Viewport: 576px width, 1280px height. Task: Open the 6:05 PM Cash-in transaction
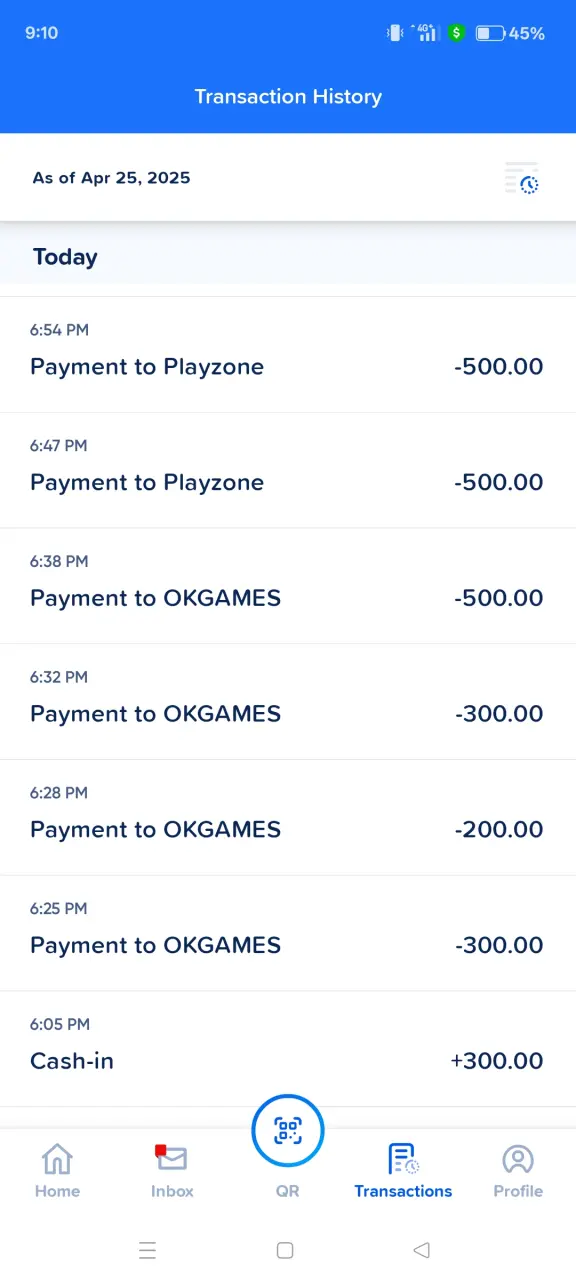click(x=288, y=1050)
